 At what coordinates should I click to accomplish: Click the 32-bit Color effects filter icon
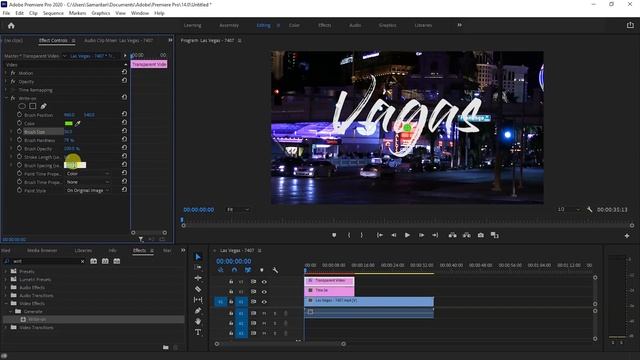[x=105, y=261]
